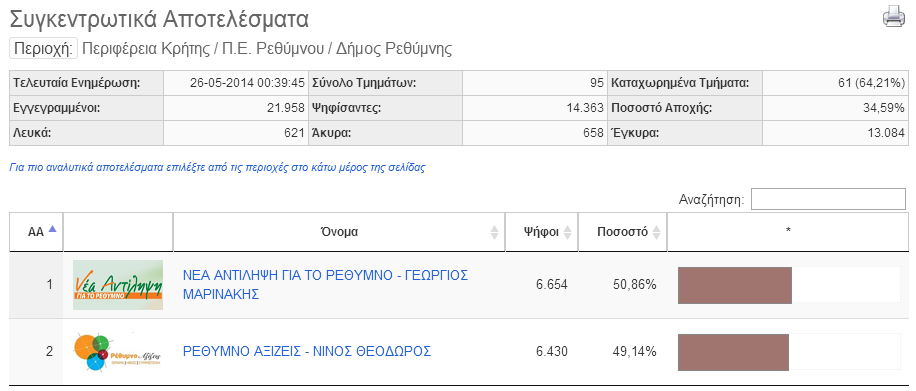This screenshot has width=916, height=391.
Task: Click the 49,14% percentage bar
Action: [x=733, y=352]
